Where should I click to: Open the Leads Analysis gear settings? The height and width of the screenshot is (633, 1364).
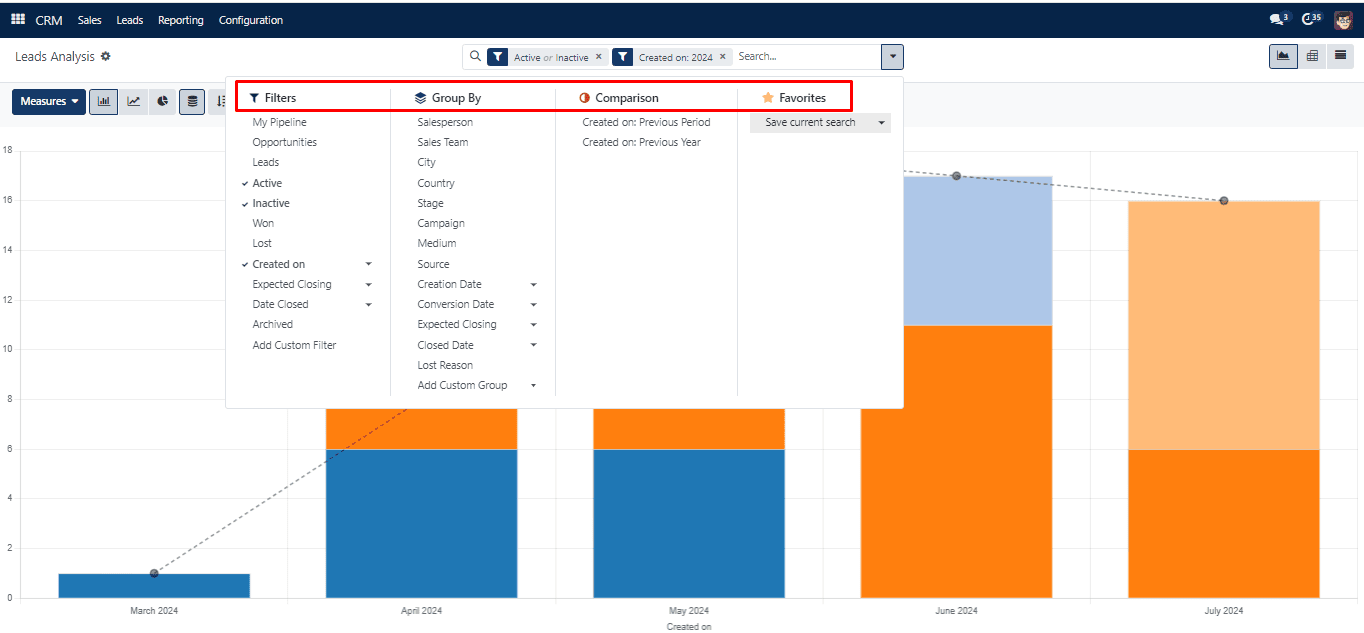(x=106, y=57)
